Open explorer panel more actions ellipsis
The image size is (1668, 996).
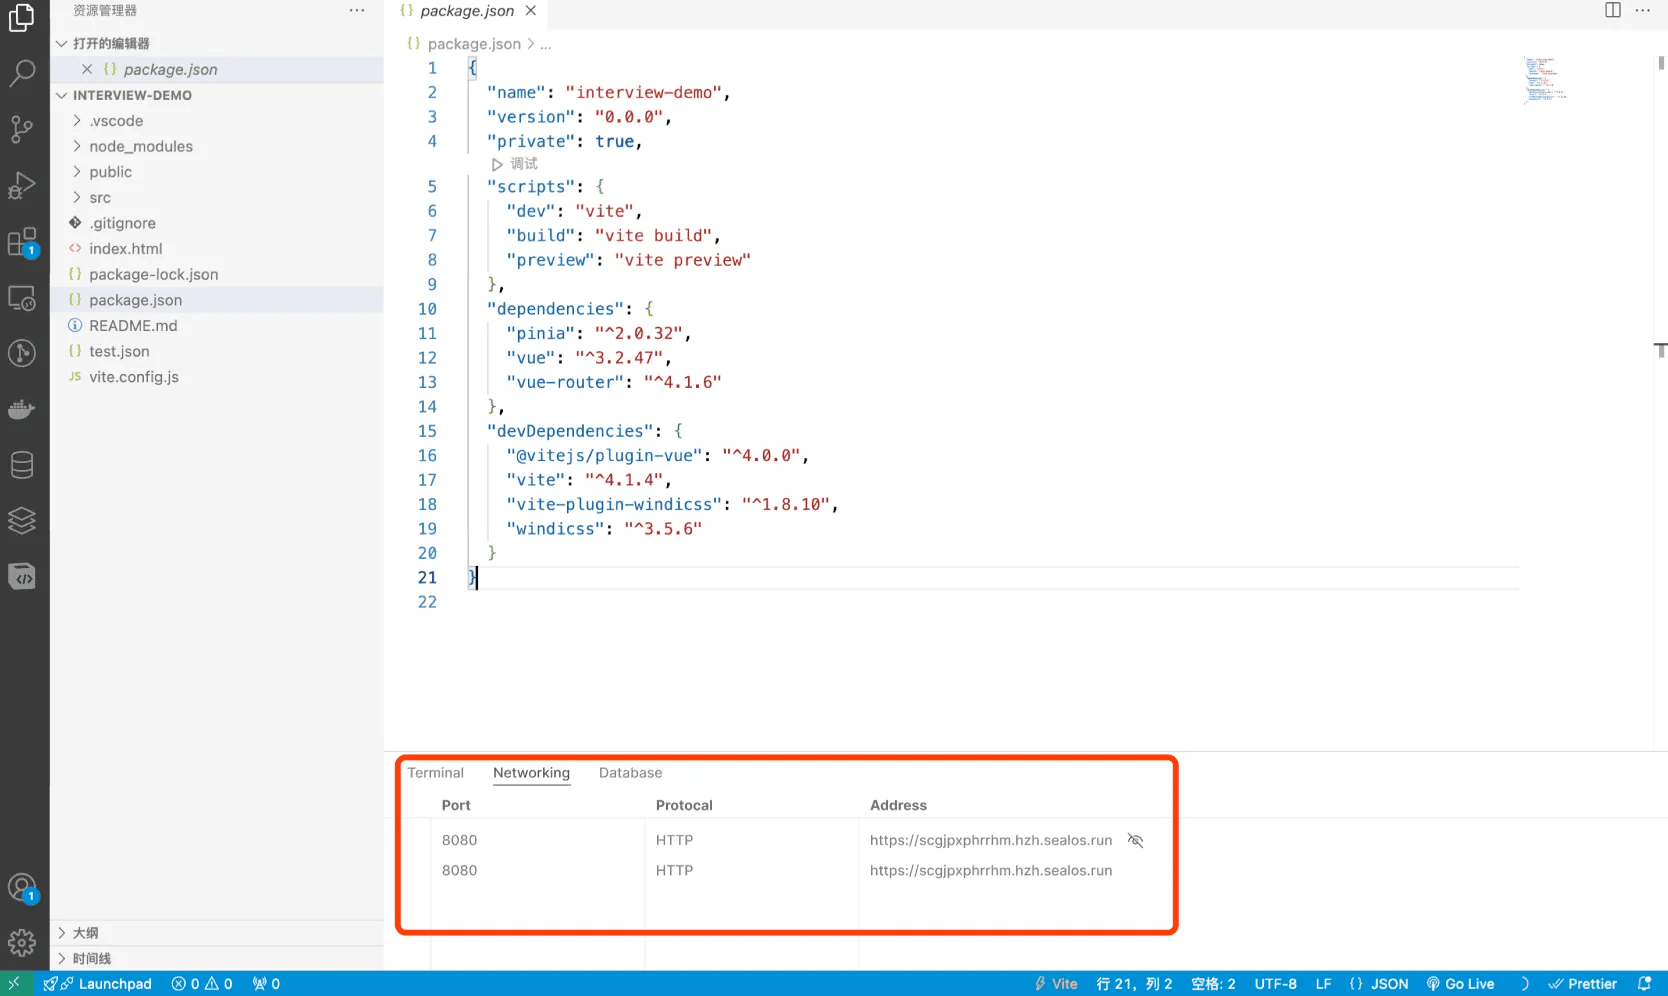click(357, 10)
